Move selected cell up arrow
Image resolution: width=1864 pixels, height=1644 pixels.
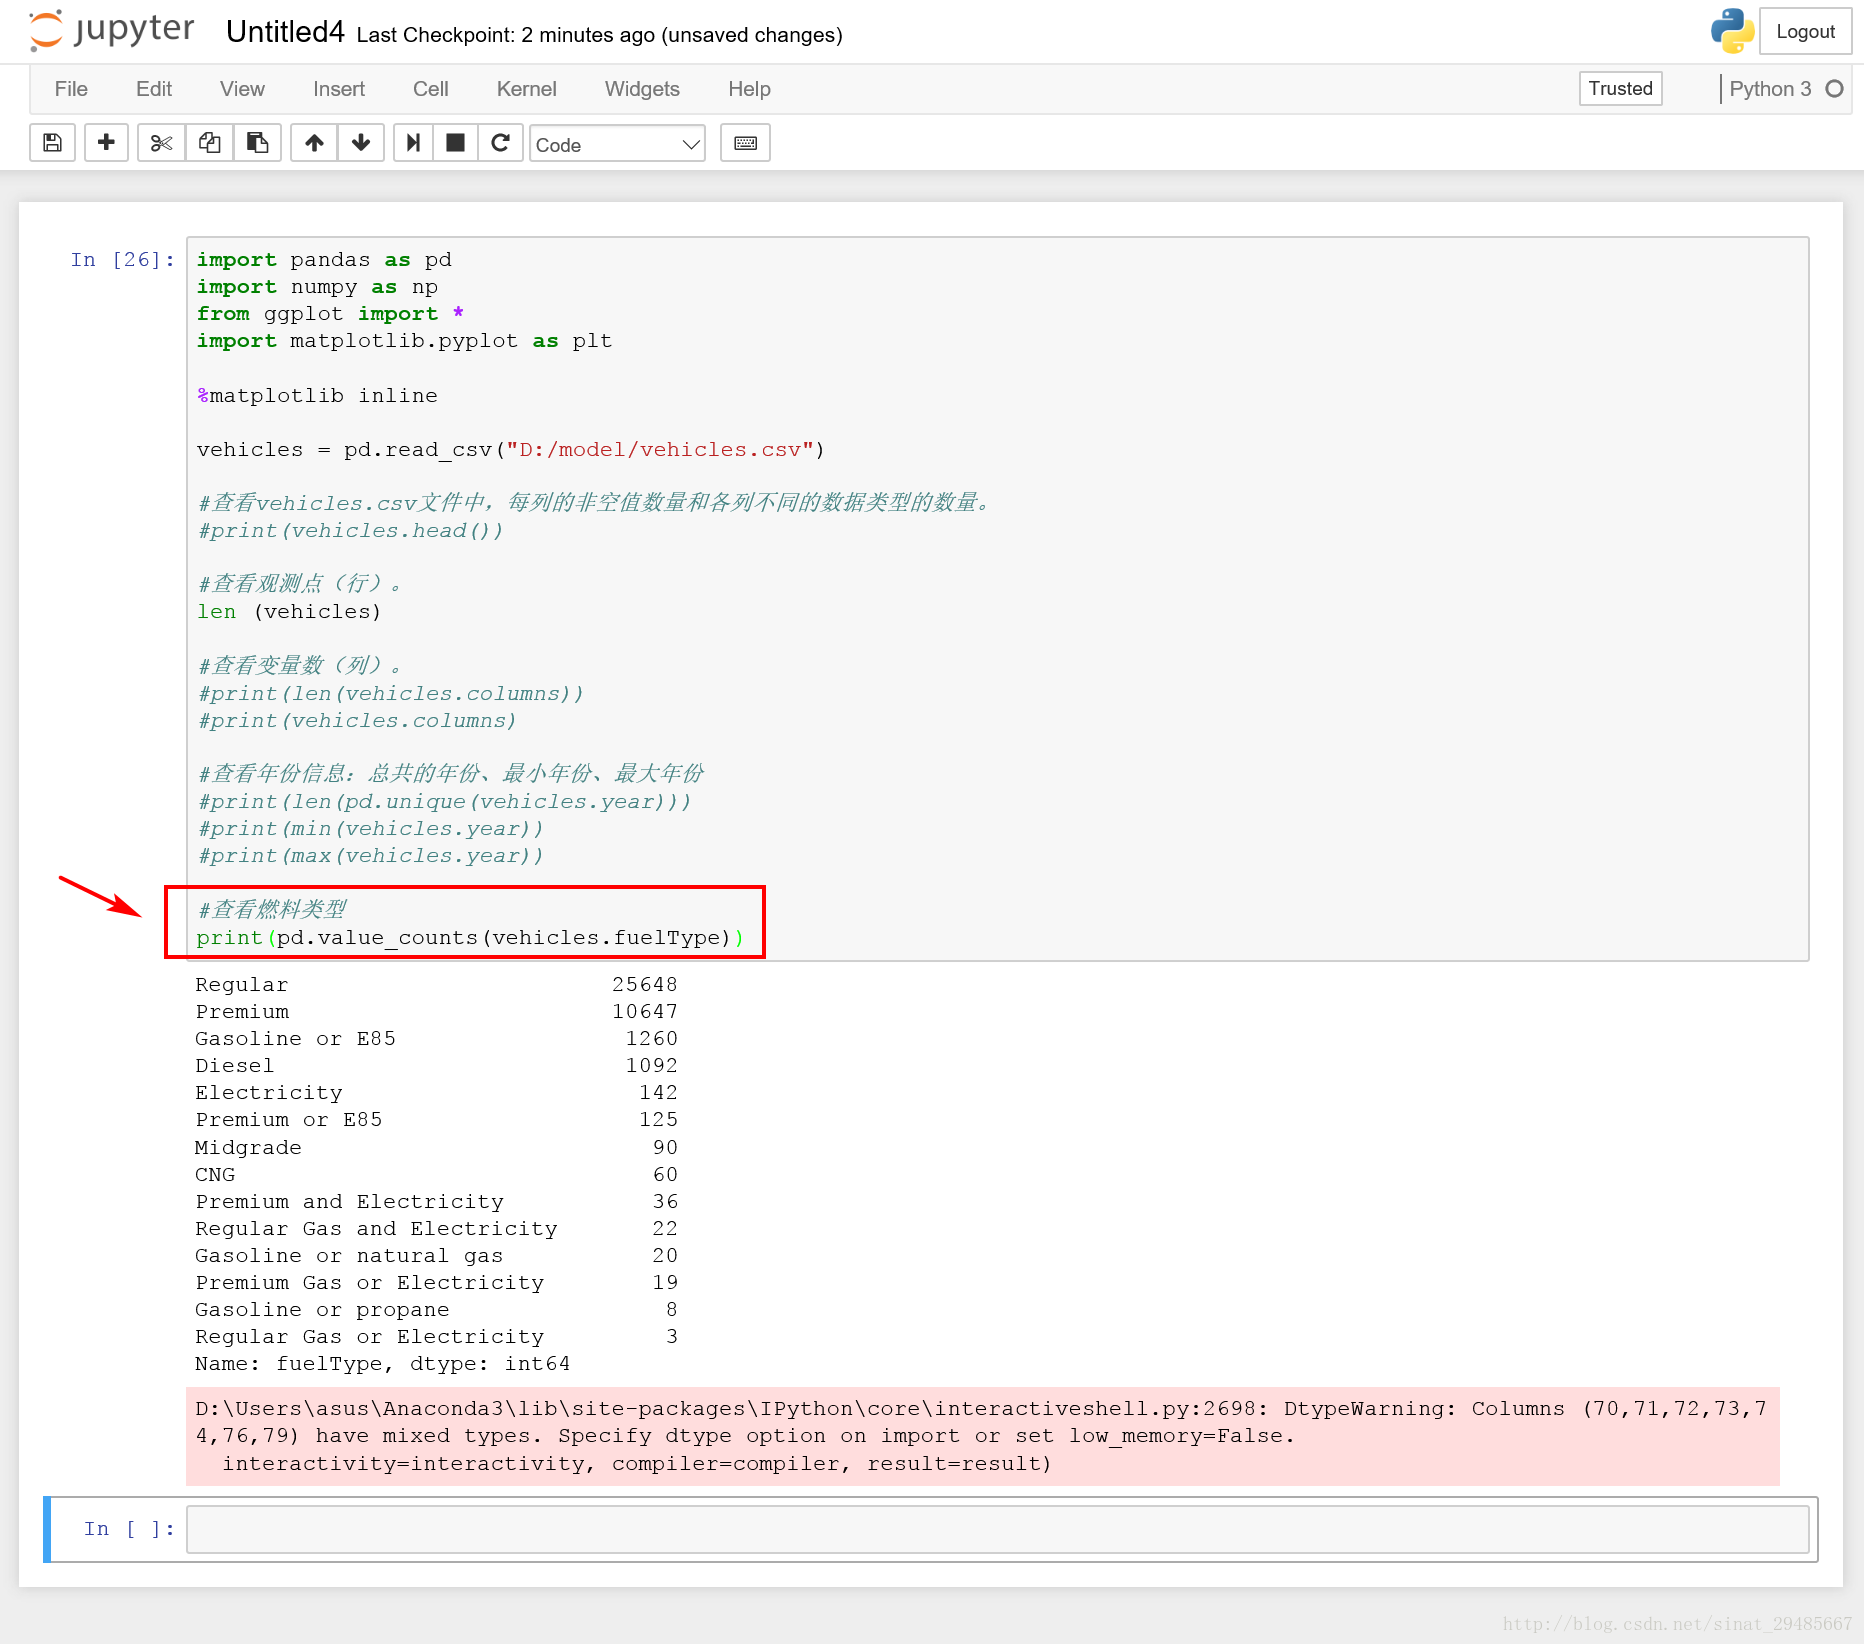click(x=314, y=143)
